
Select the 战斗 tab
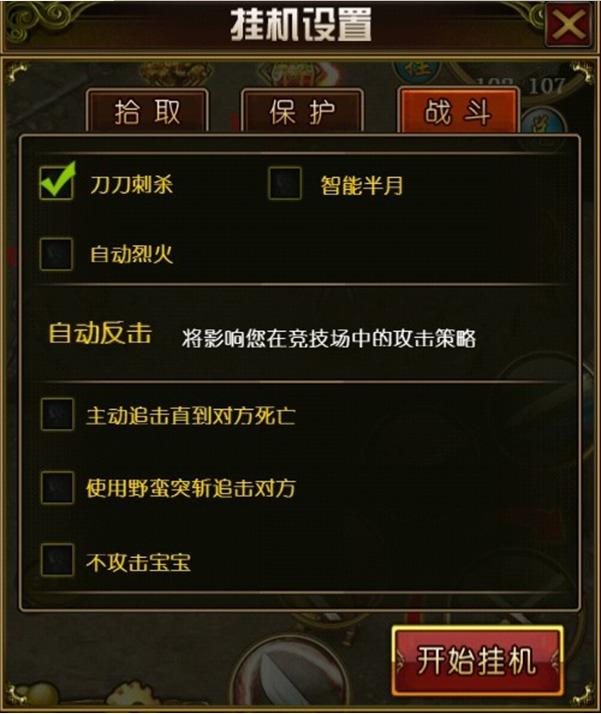(458, 111)
